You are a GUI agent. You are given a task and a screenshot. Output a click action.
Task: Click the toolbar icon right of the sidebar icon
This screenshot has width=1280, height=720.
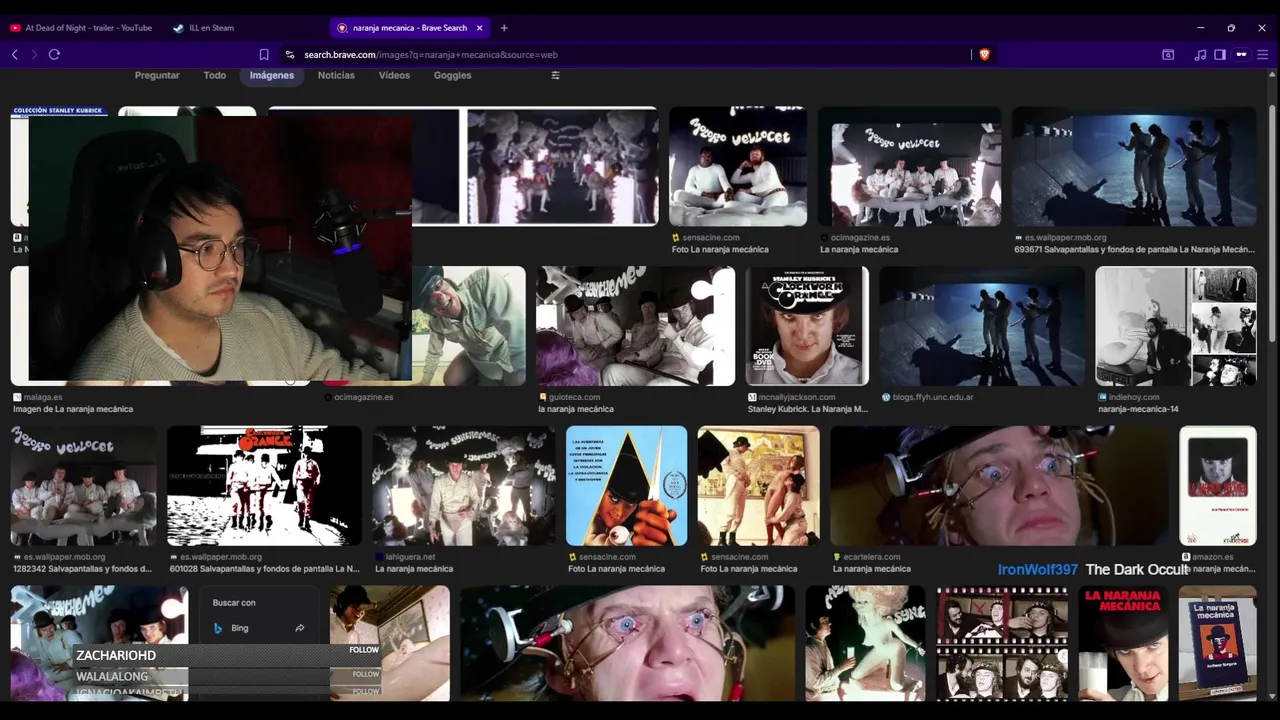click(1241, 55)
